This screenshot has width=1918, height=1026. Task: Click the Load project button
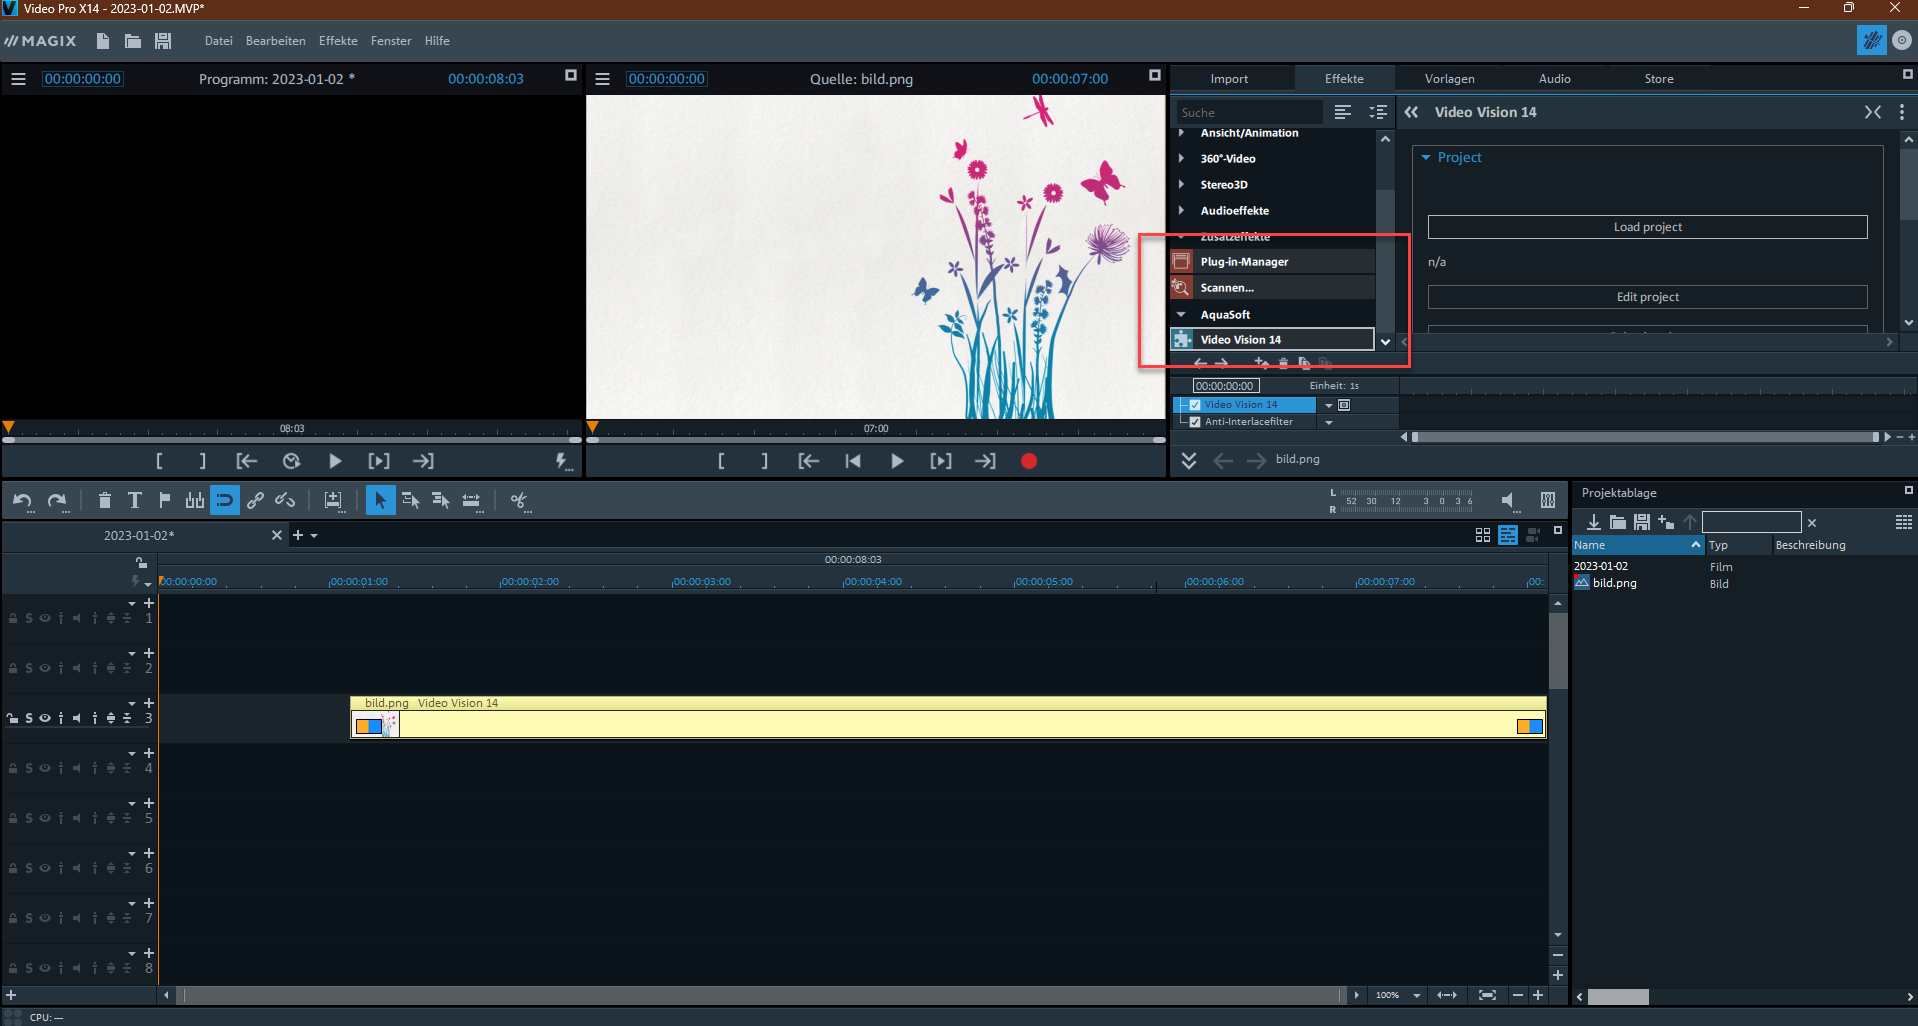(1648, 227)
